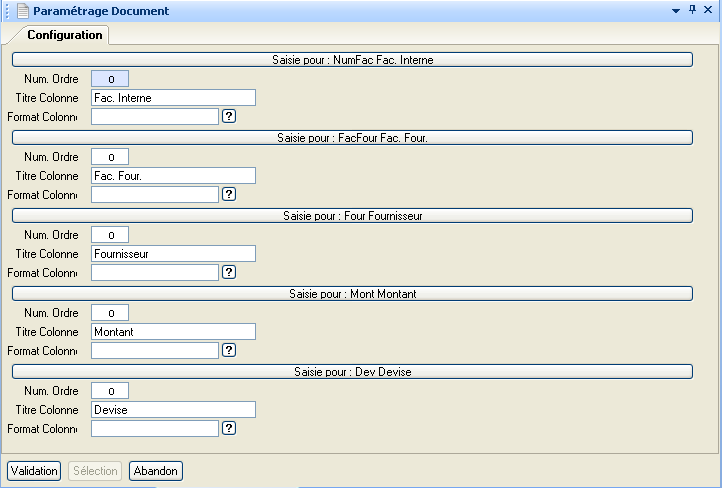Image resolution: width=722 pixels, height=488 pixels.
Task: Close the Paramétrage Document panel
Action: (708, 10)
